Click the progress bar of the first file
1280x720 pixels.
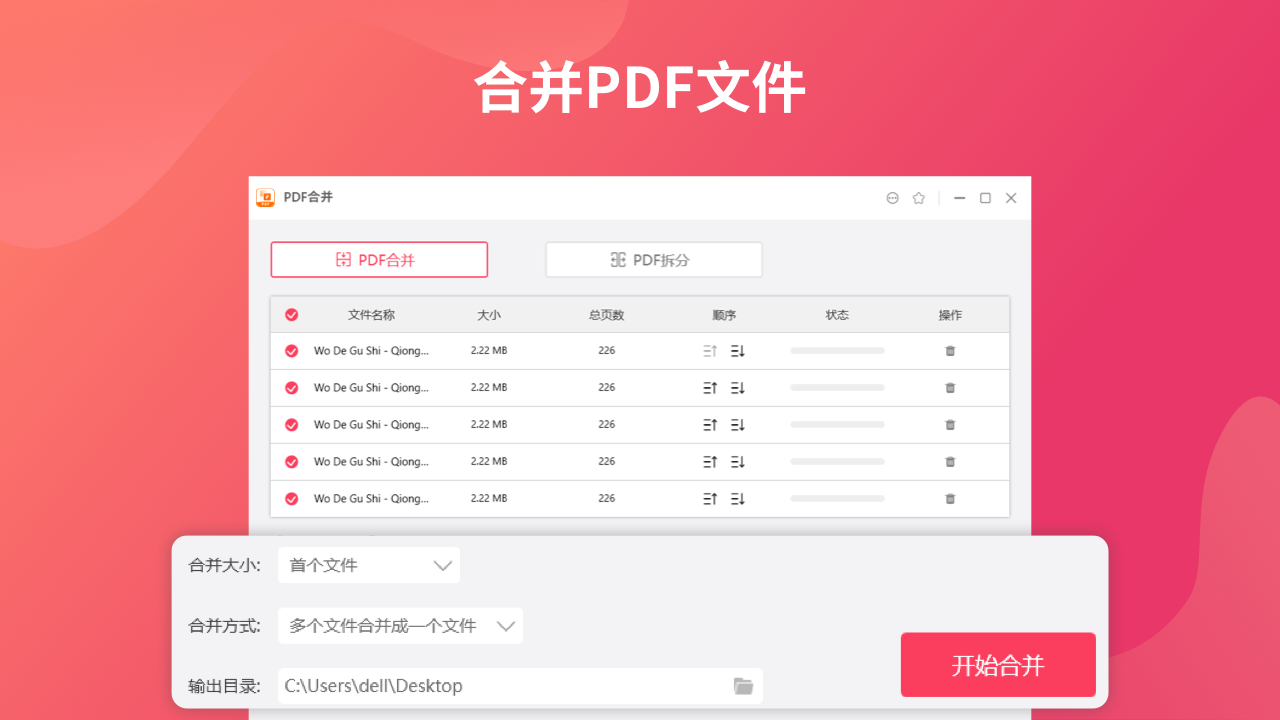point(837,350)
